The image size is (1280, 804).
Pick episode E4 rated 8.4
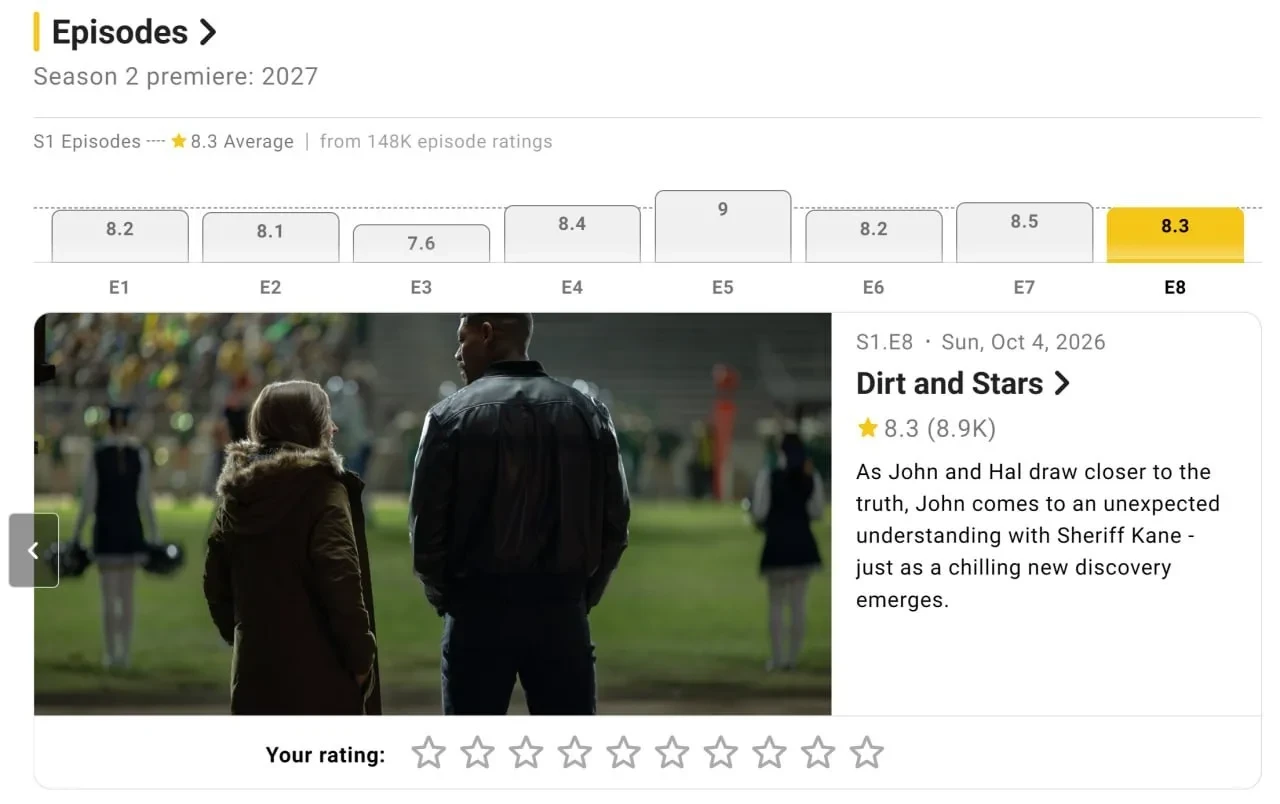[572, 234]
